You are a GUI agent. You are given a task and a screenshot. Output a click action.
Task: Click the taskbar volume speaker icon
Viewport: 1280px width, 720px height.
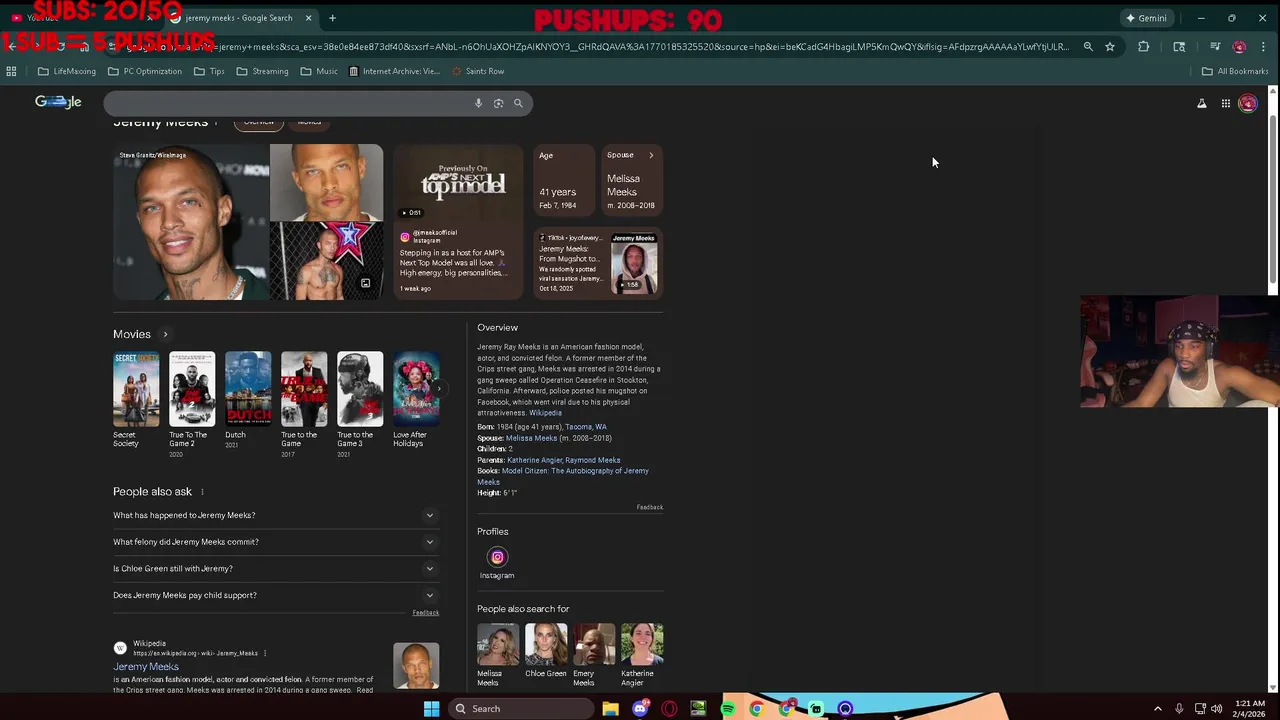[x=1217, y=709]
